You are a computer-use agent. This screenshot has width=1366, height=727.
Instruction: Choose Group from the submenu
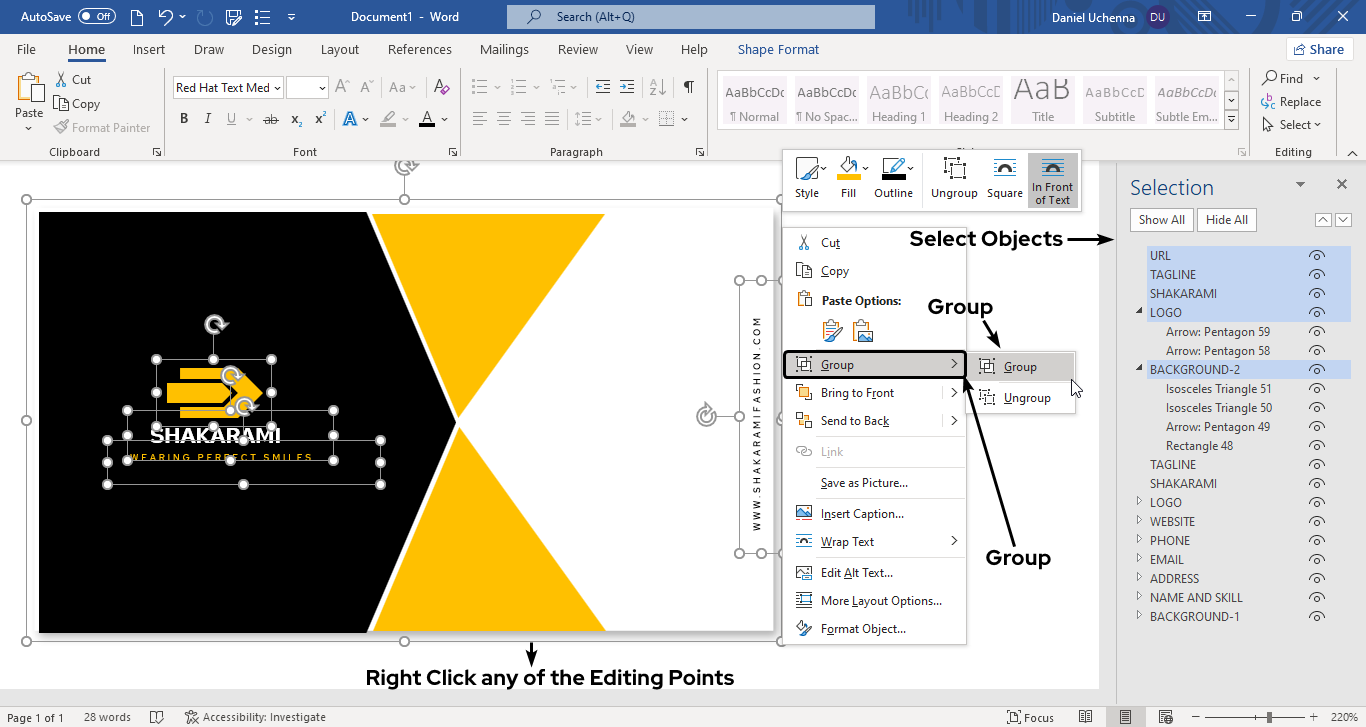pyautogui.click(x=1020, y=367)
